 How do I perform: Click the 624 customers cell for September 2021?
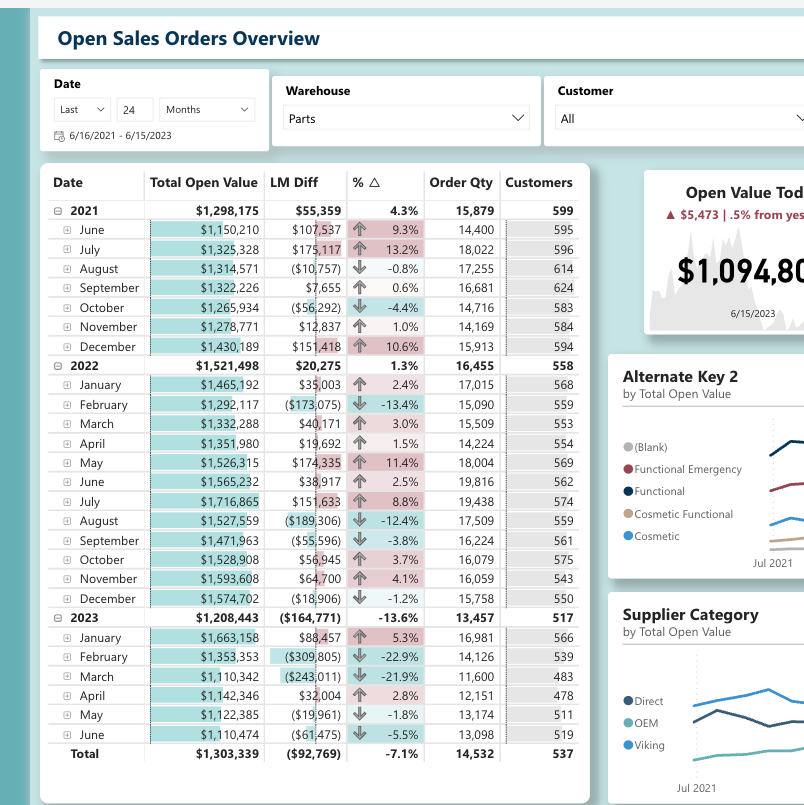click(x=563, y=288)
